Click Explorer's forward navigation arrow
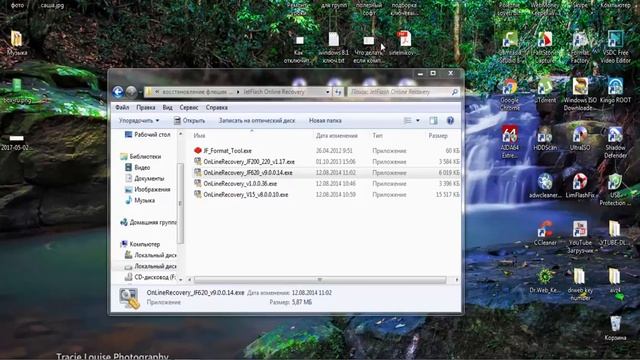The height and width of the screenshot is (360, 640). point(131,92)
